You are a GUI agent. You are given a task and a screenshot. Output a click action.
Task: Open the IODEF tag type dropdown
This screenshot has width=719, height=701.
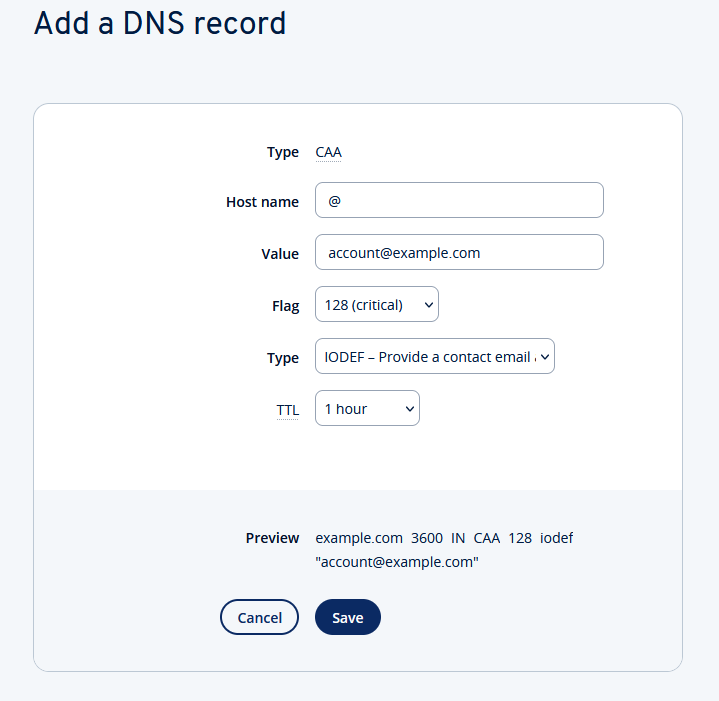tap(434, 357)
